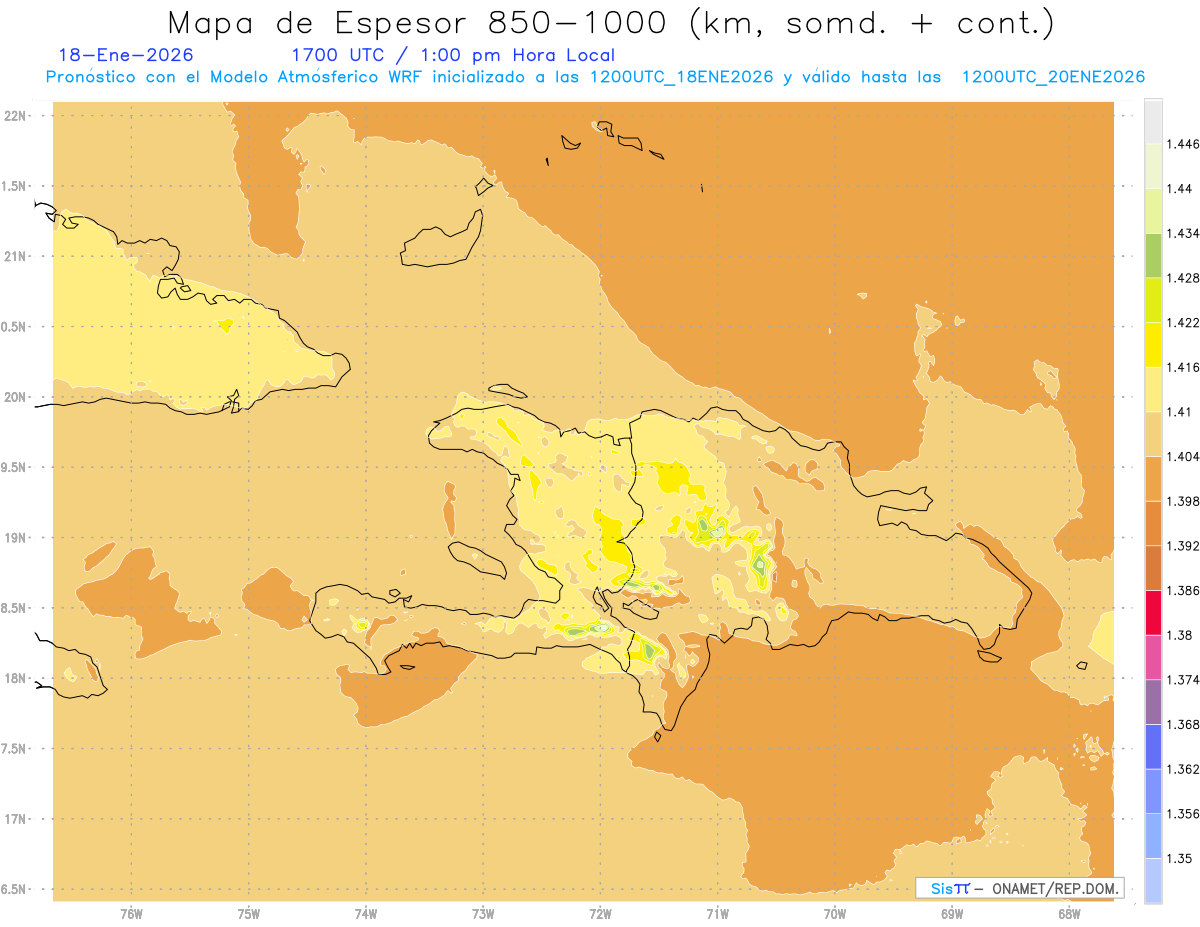Click the '17N' latitude label
Image resolution: width=1200 pixels, height=927 pixels.
pos(16,819)
